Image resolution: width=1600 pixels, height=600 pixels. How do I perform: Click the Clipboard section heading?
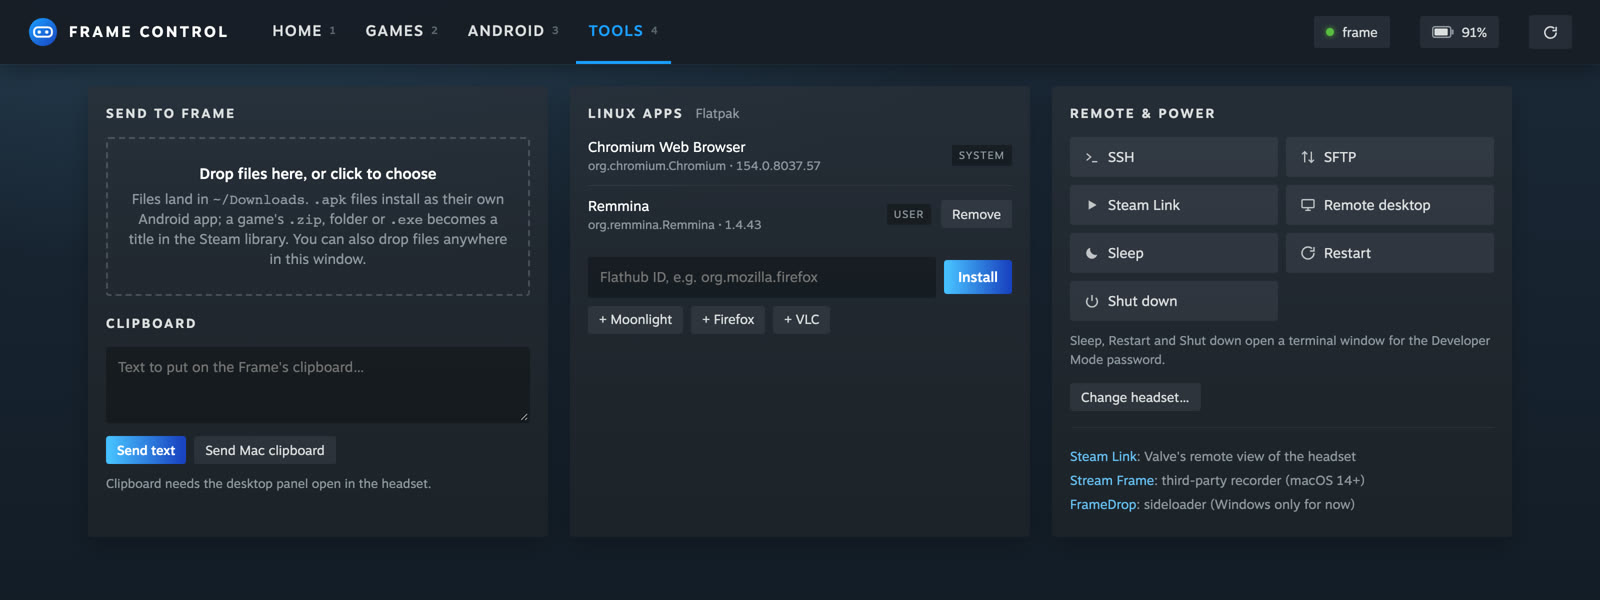(151, 323)
